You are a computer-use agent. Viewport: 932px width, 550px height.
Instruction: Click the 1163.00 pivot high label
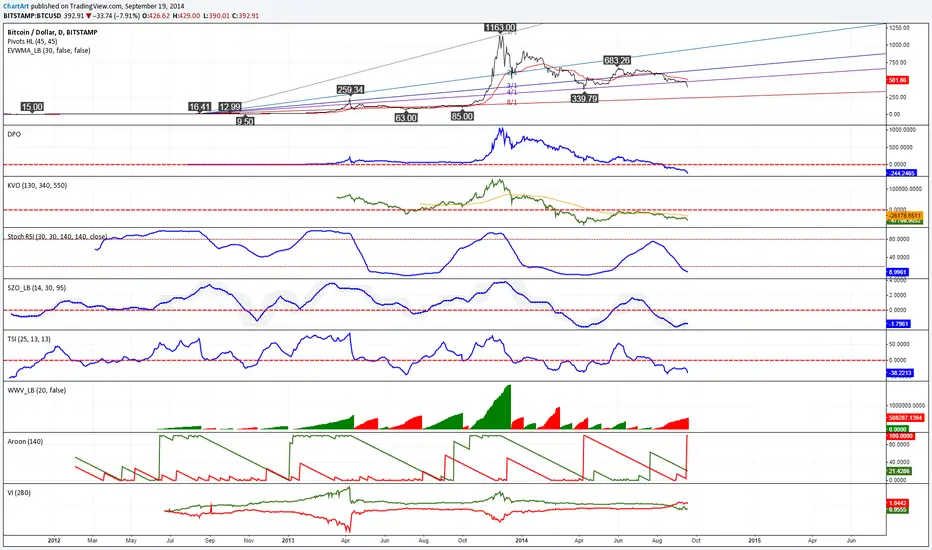[x=500, y=27]
